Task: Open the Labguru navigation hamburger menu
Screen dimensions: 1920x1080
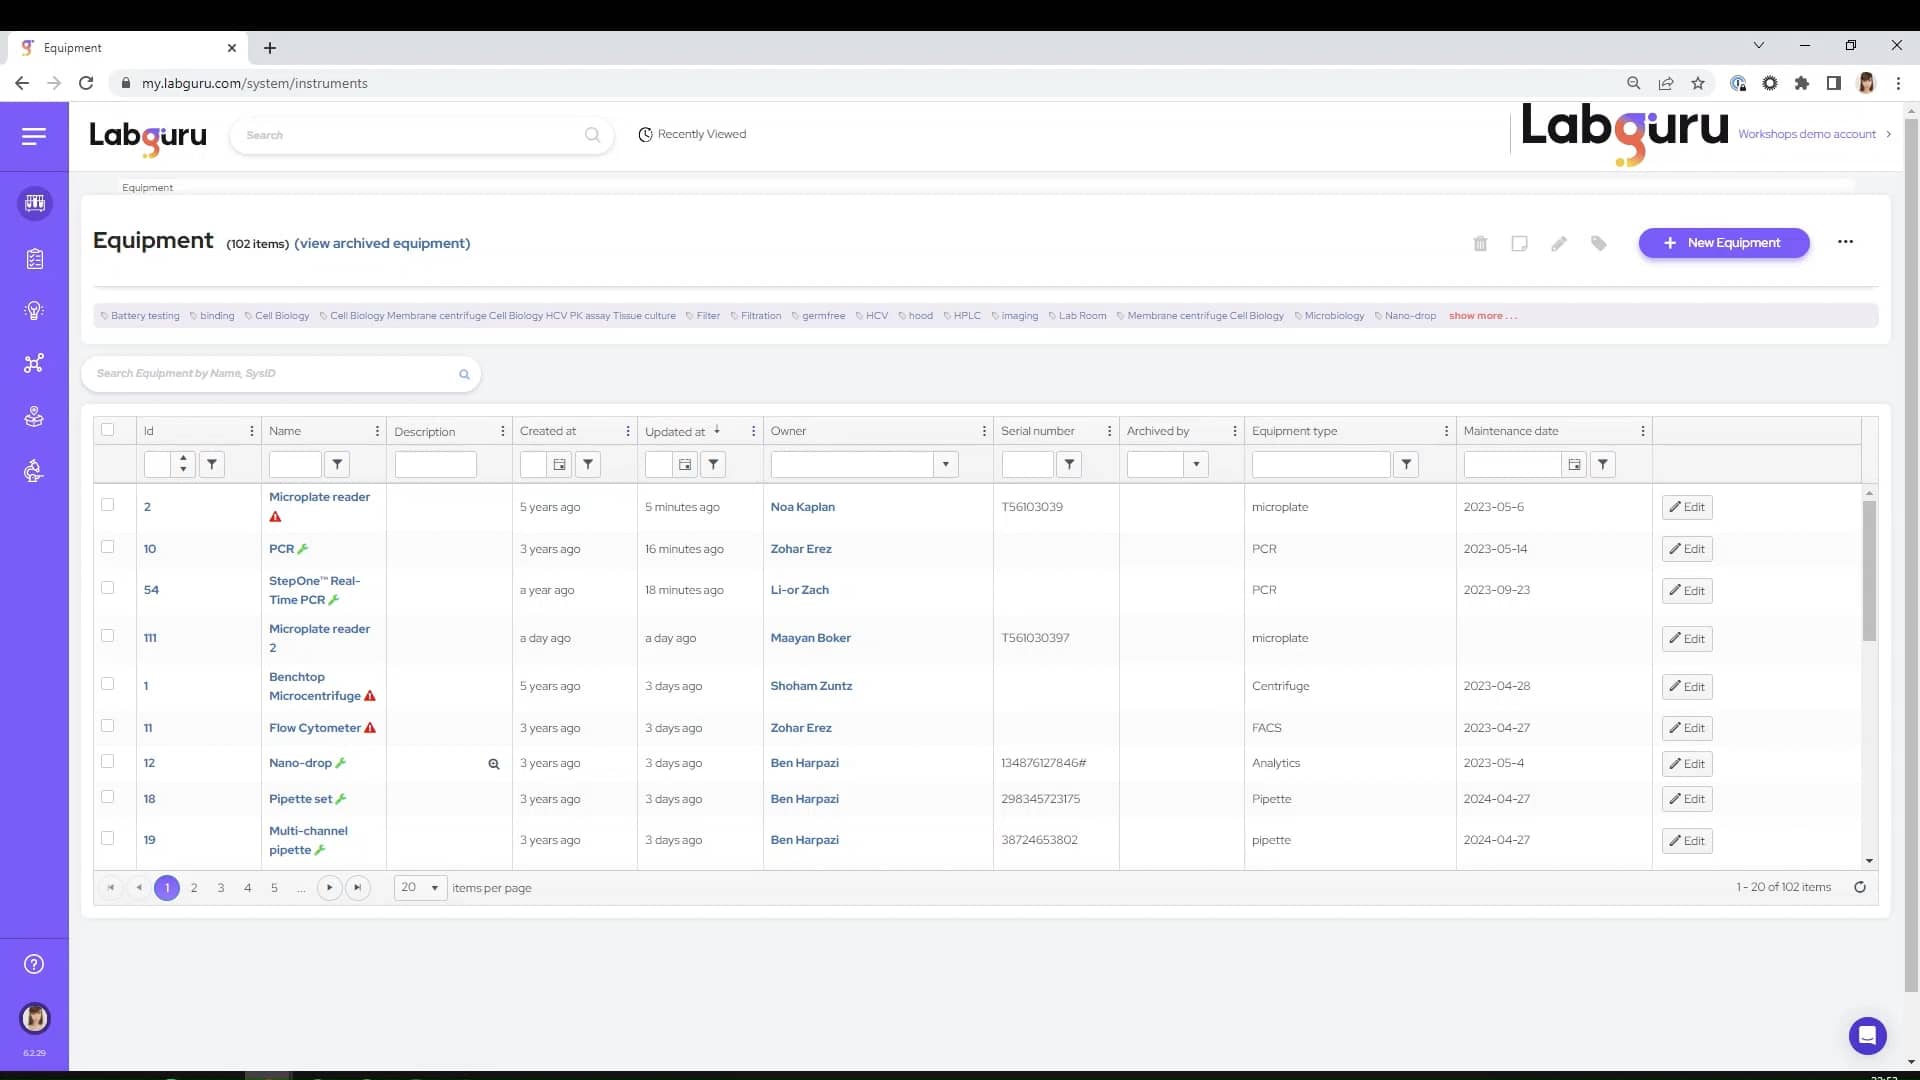Action: [x=34, y=136]
